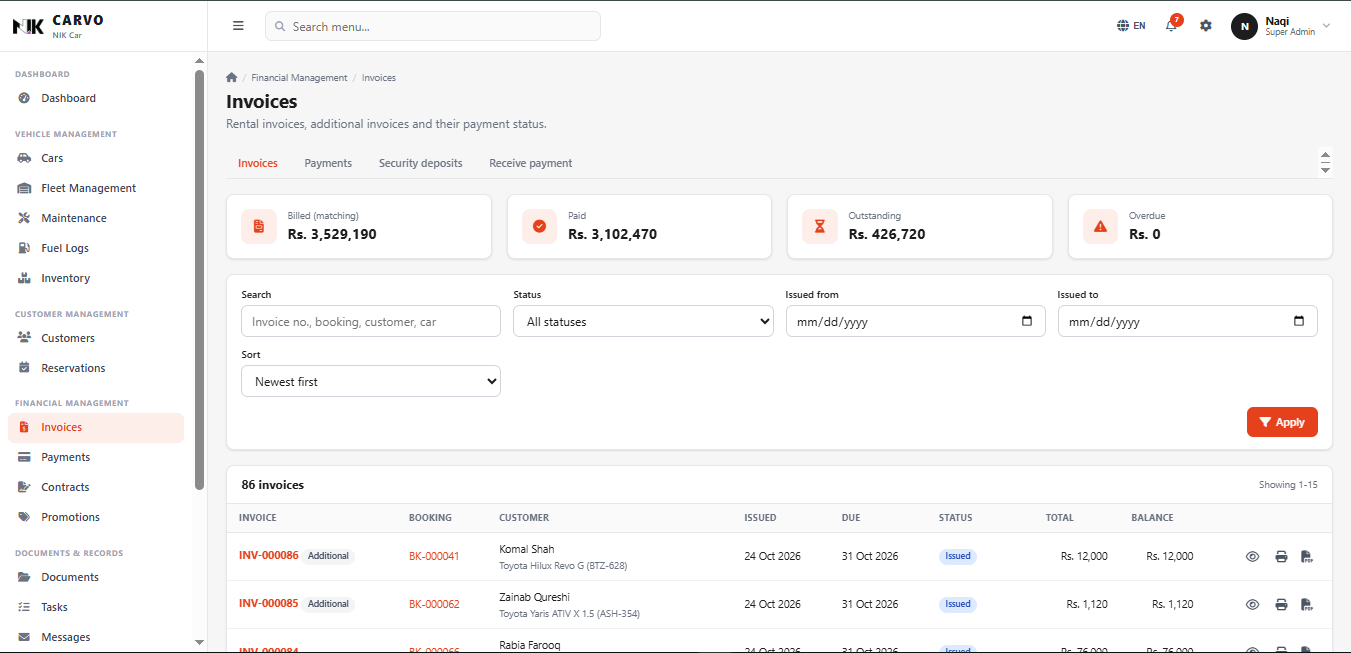
Task: Open booking link BK-000062
Action: pos(434,604)
